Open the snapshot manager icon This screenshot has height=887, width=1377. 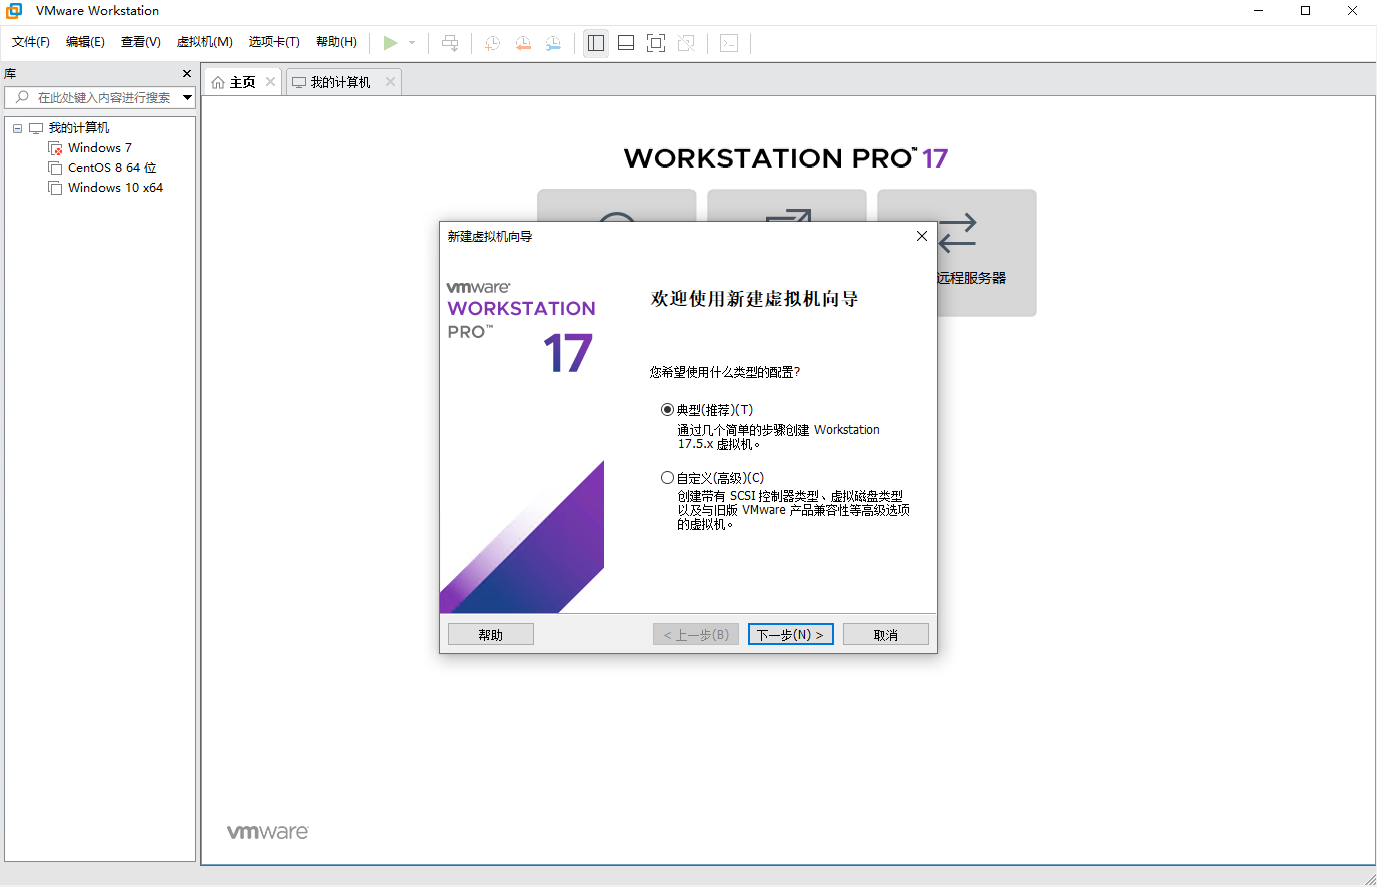point(553,43)
